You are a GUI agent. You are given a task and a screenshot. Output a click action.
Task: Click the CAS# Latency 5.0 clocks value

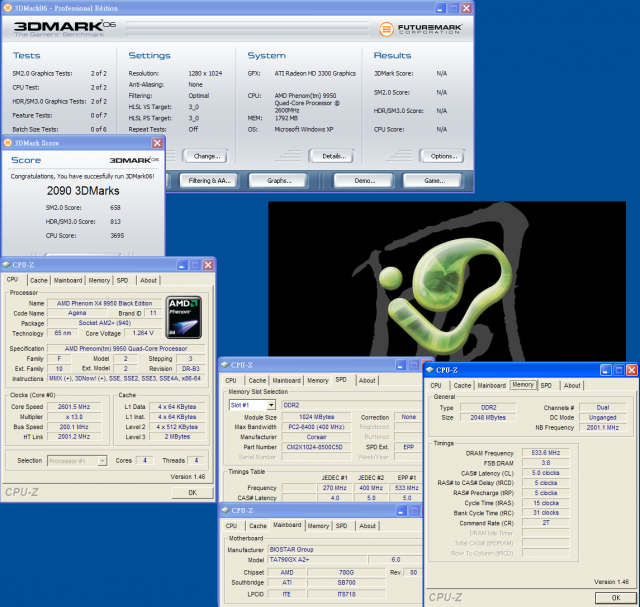pyautogui.click(x=546, y=473)
